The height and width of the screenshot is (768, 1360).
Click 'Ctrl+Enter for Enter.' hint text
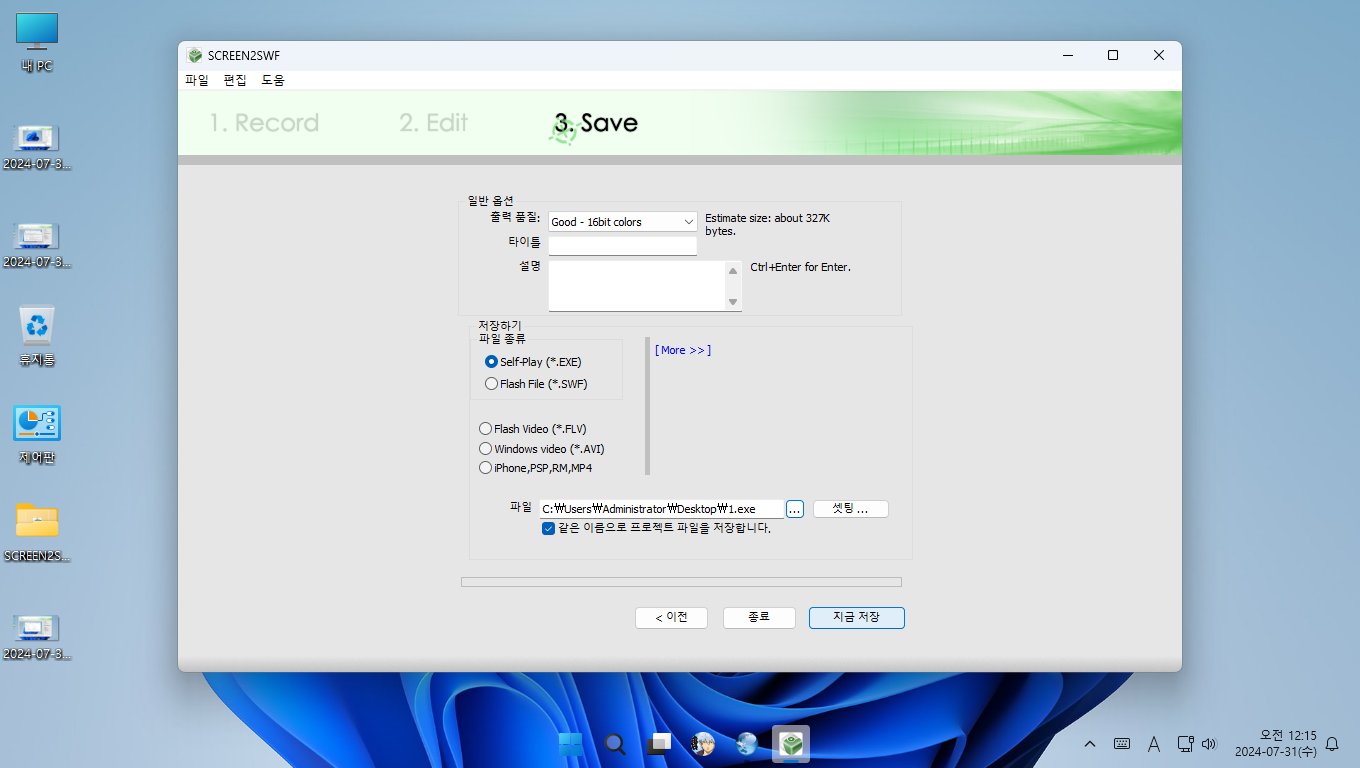tap(800, 267)
